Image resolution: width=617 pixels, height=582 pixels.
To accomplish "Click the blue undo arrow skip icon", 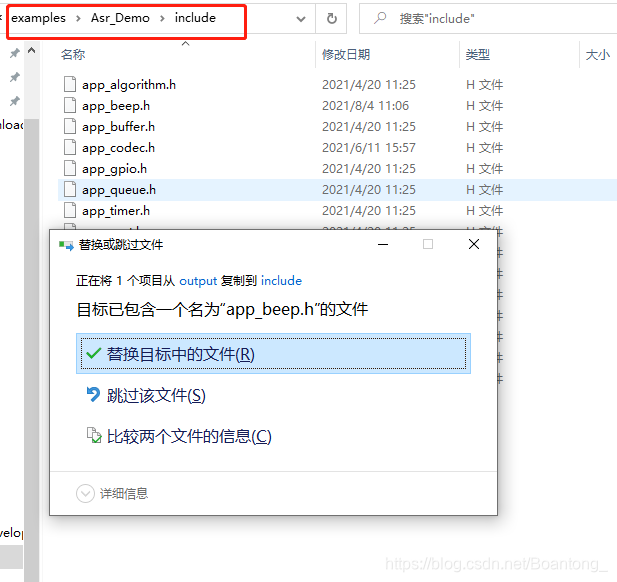I will click(93, 395).
